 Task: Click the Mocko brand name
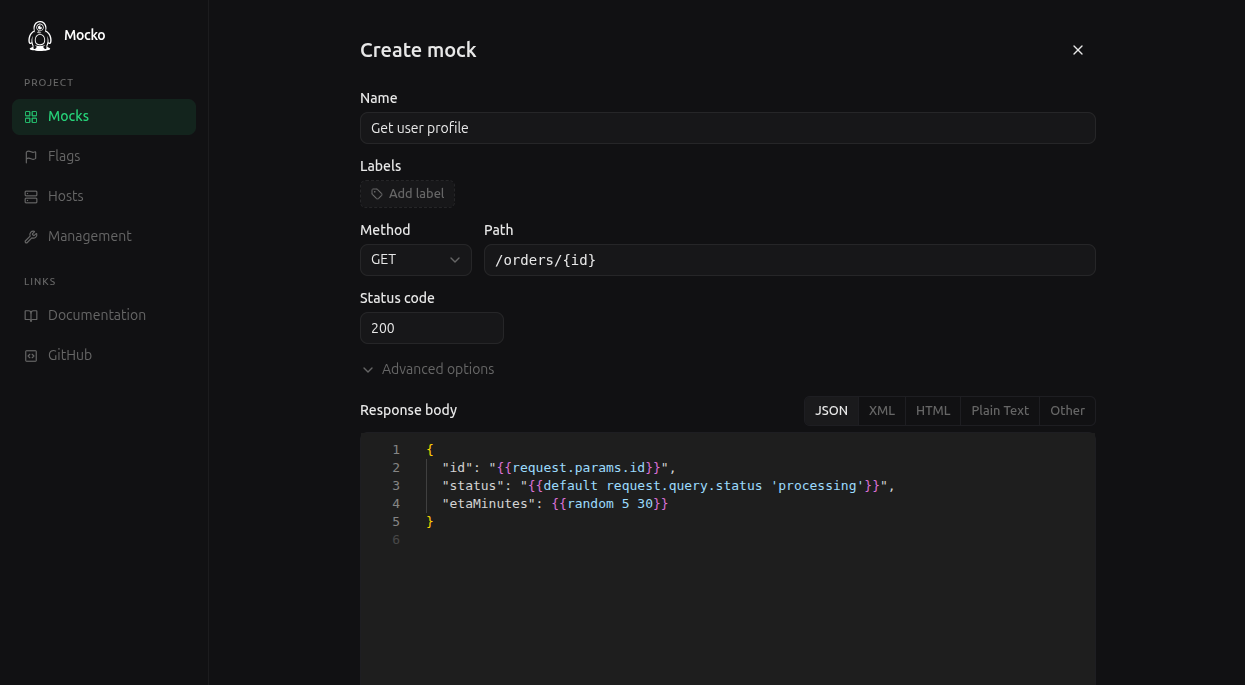85,35
